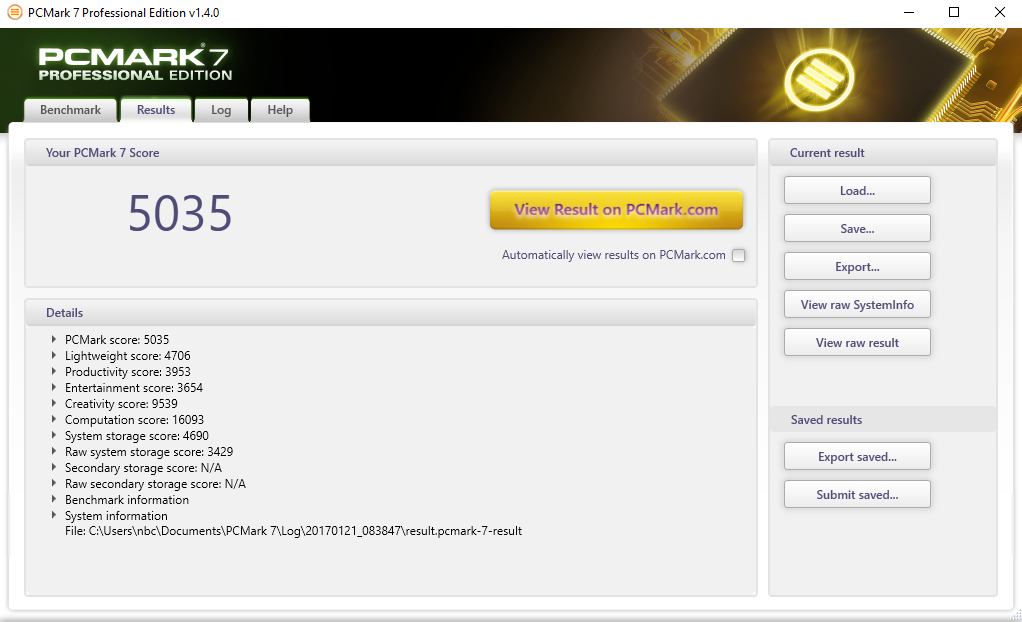Image resolution: width=1022 pixels, height=622 pixels.
Task: Click the Export... button
Action: click(x=857, y=266)
